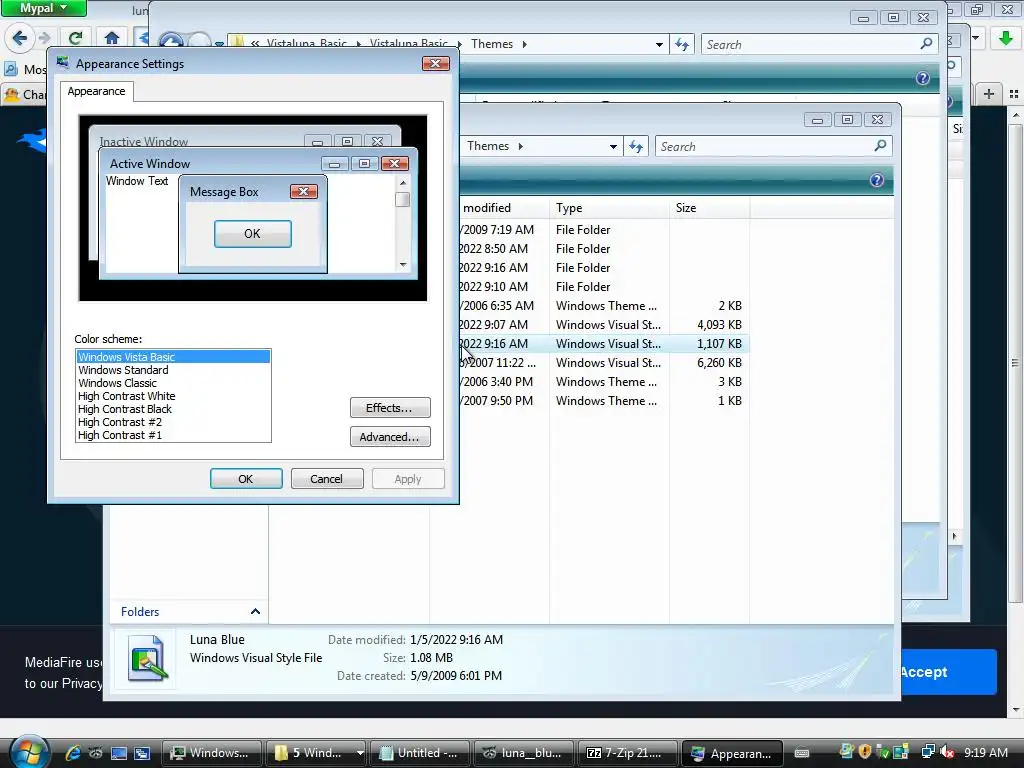Viewport: 1024px width, 768px height.
Task: Click the taskbar clock showing 9:19 AM
Action: pos(985,752)
